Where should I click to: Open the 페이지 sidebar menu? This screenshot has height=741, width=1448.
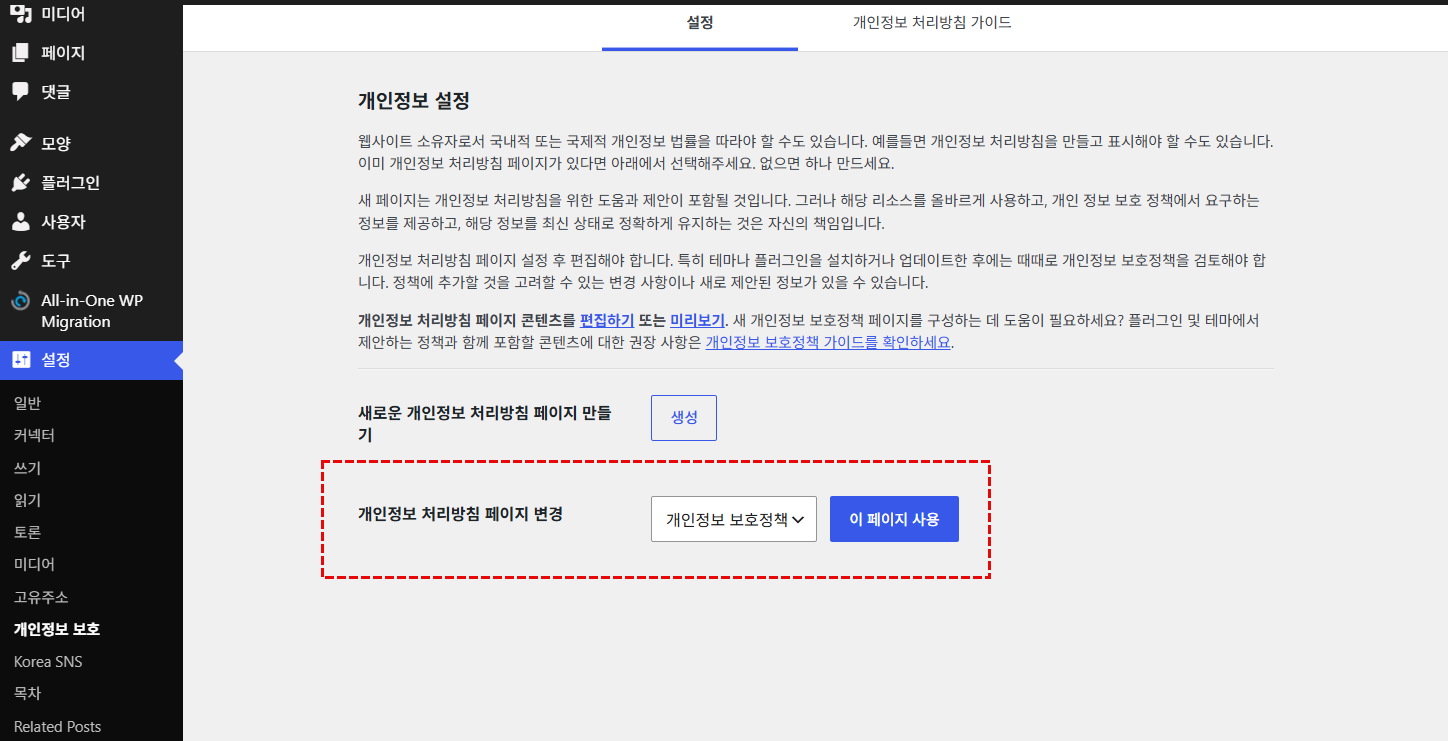62,53
